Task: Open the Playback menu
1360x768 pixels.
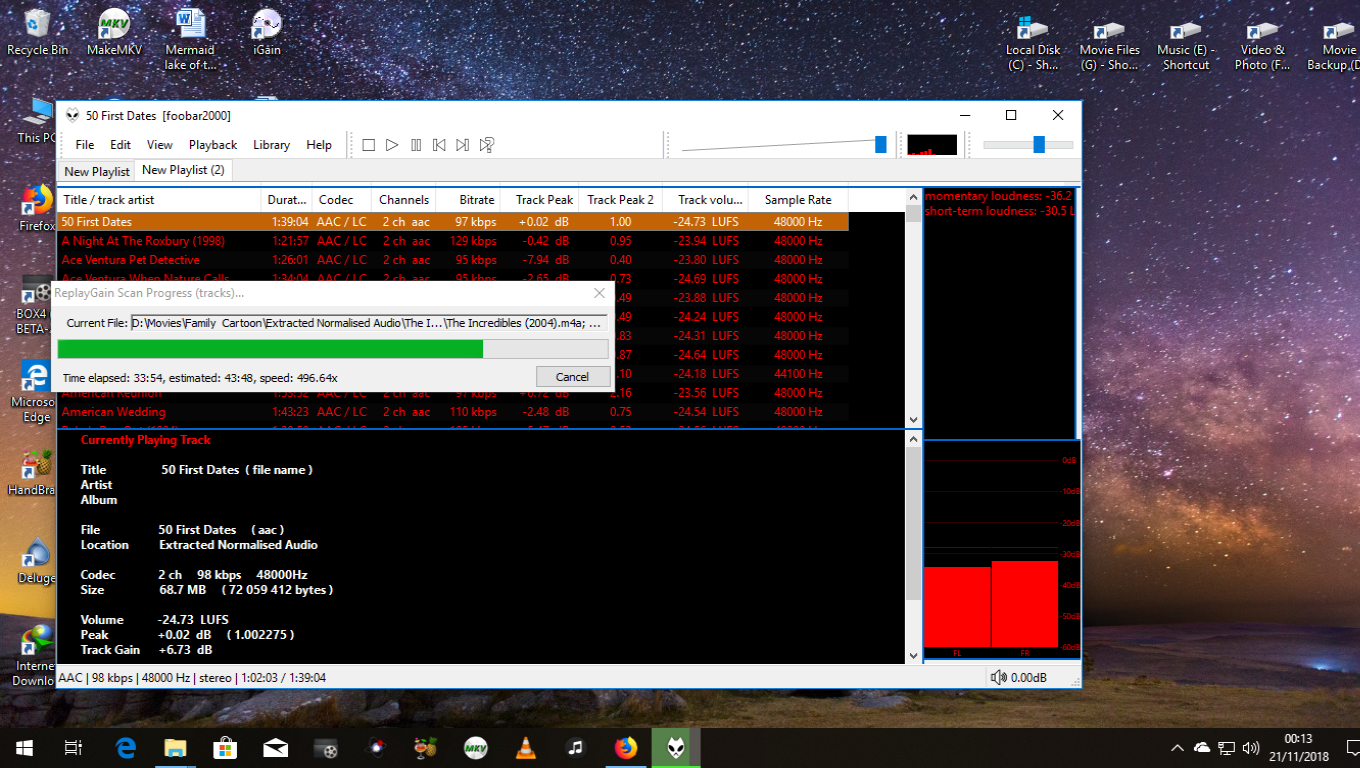Action: [x=213, y=145]
